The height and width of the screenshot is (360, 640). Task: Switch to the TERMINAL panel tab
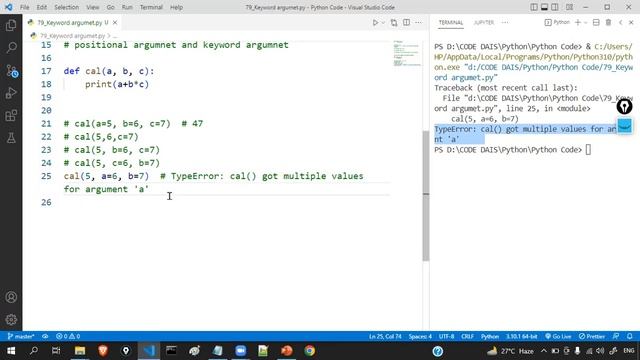click(x=451, y=23)
